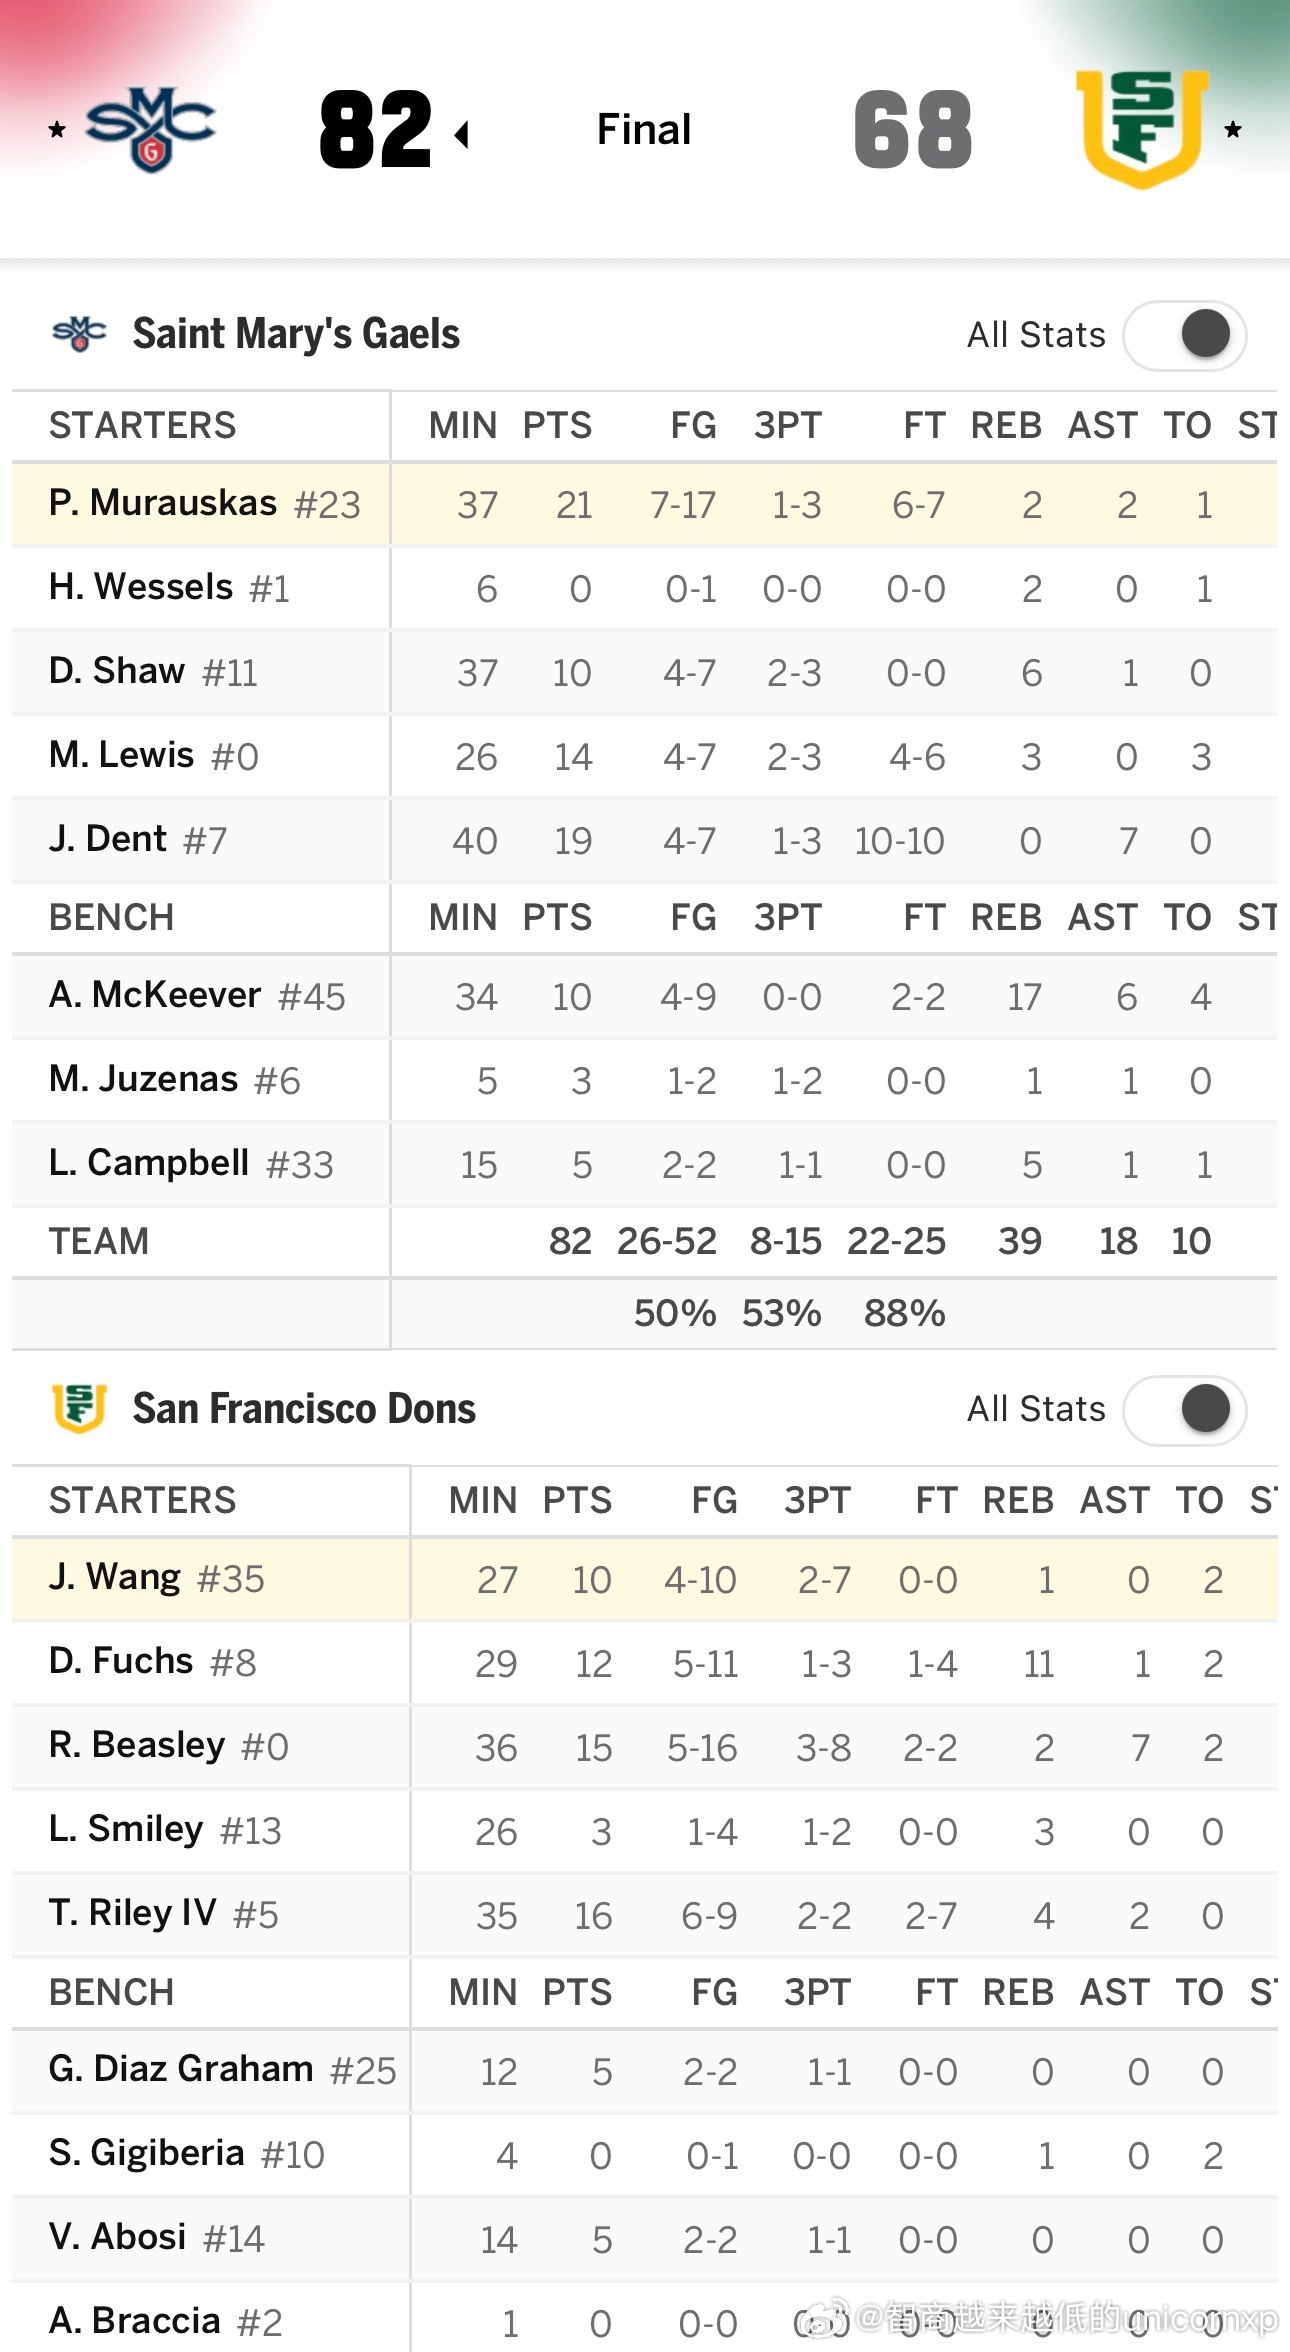Click the REB column header for Dons starters
This screenshot has width=1290, height=2352.
click(x=1018, y=1501)
